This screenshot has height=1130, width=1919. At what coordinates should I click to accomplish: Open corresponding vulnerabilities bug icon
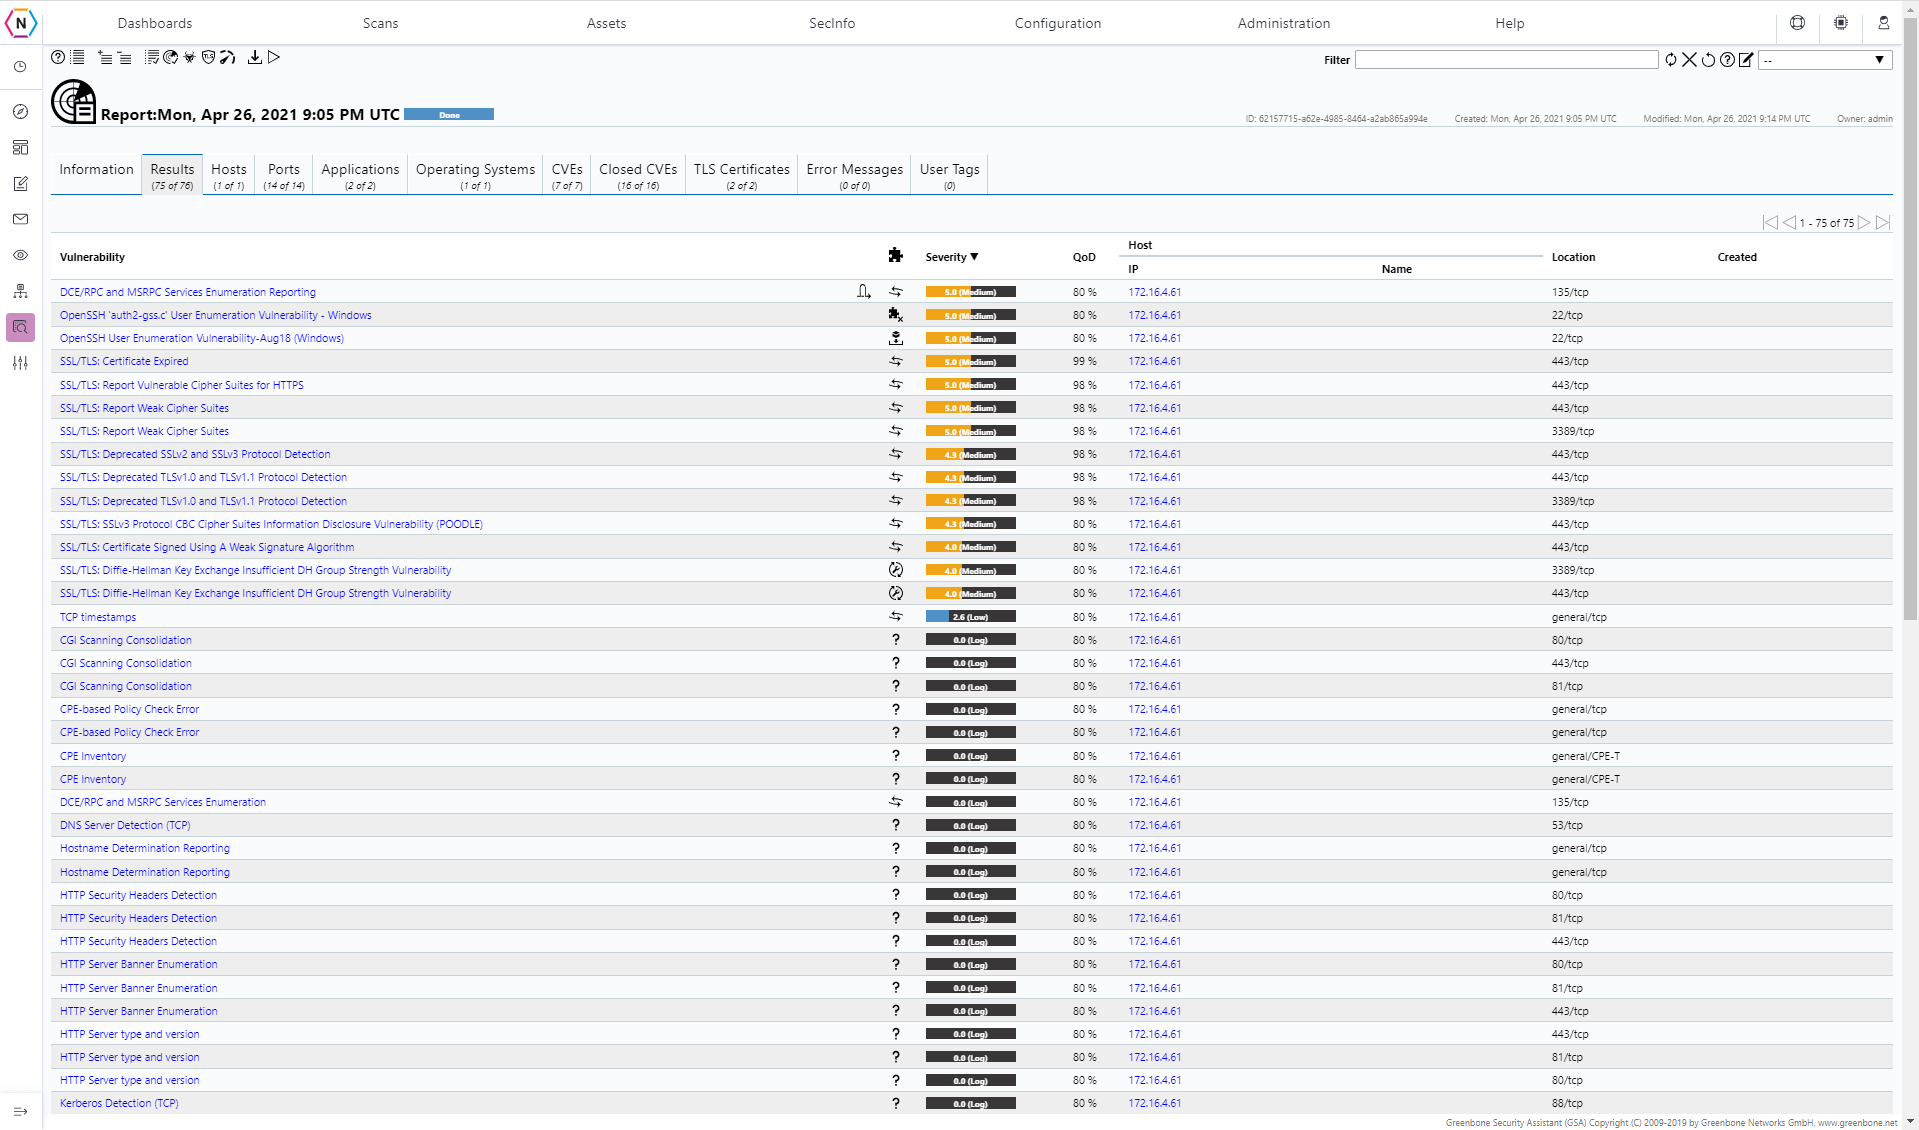[189, 58]
